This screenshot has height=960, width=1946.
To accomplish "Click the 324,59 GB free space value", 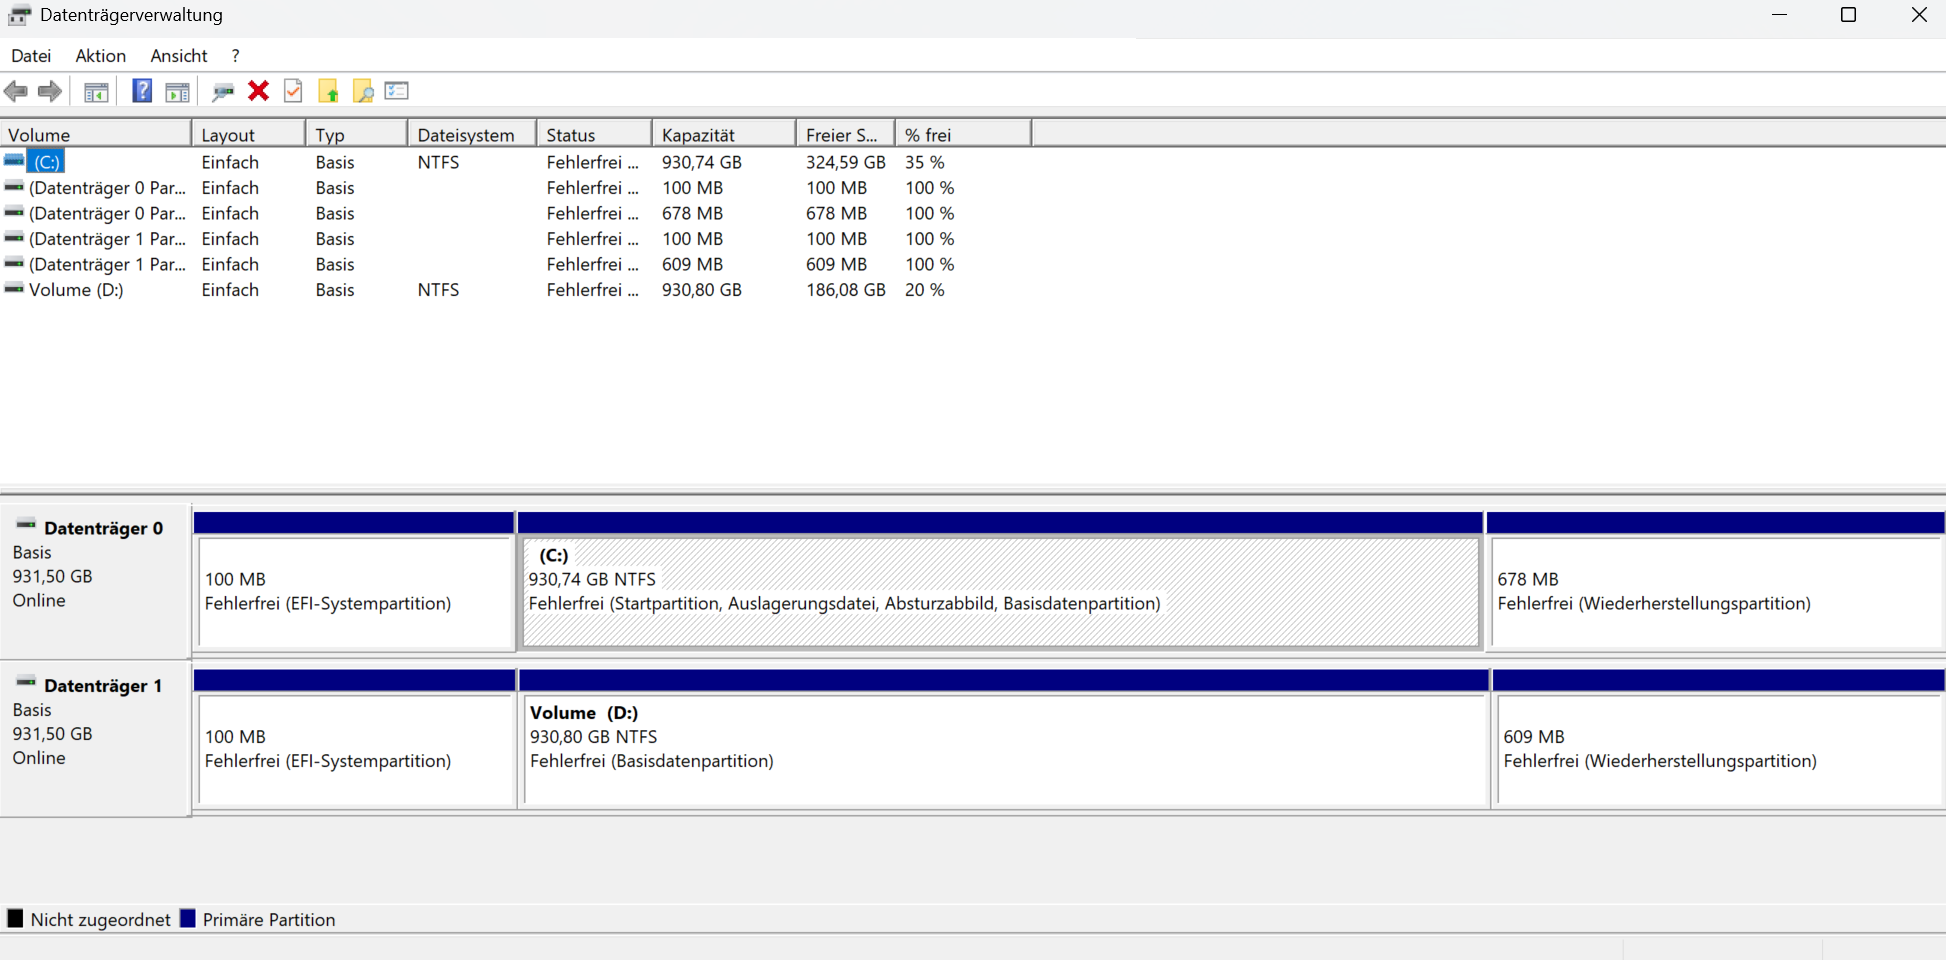I will 846,162.
